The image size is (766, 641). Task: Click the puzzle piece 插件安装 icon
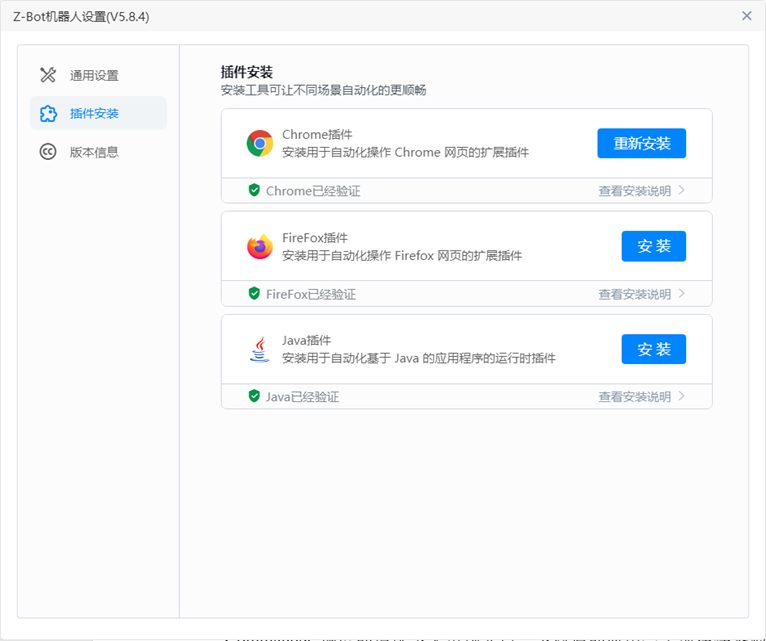tap(48, 114)
